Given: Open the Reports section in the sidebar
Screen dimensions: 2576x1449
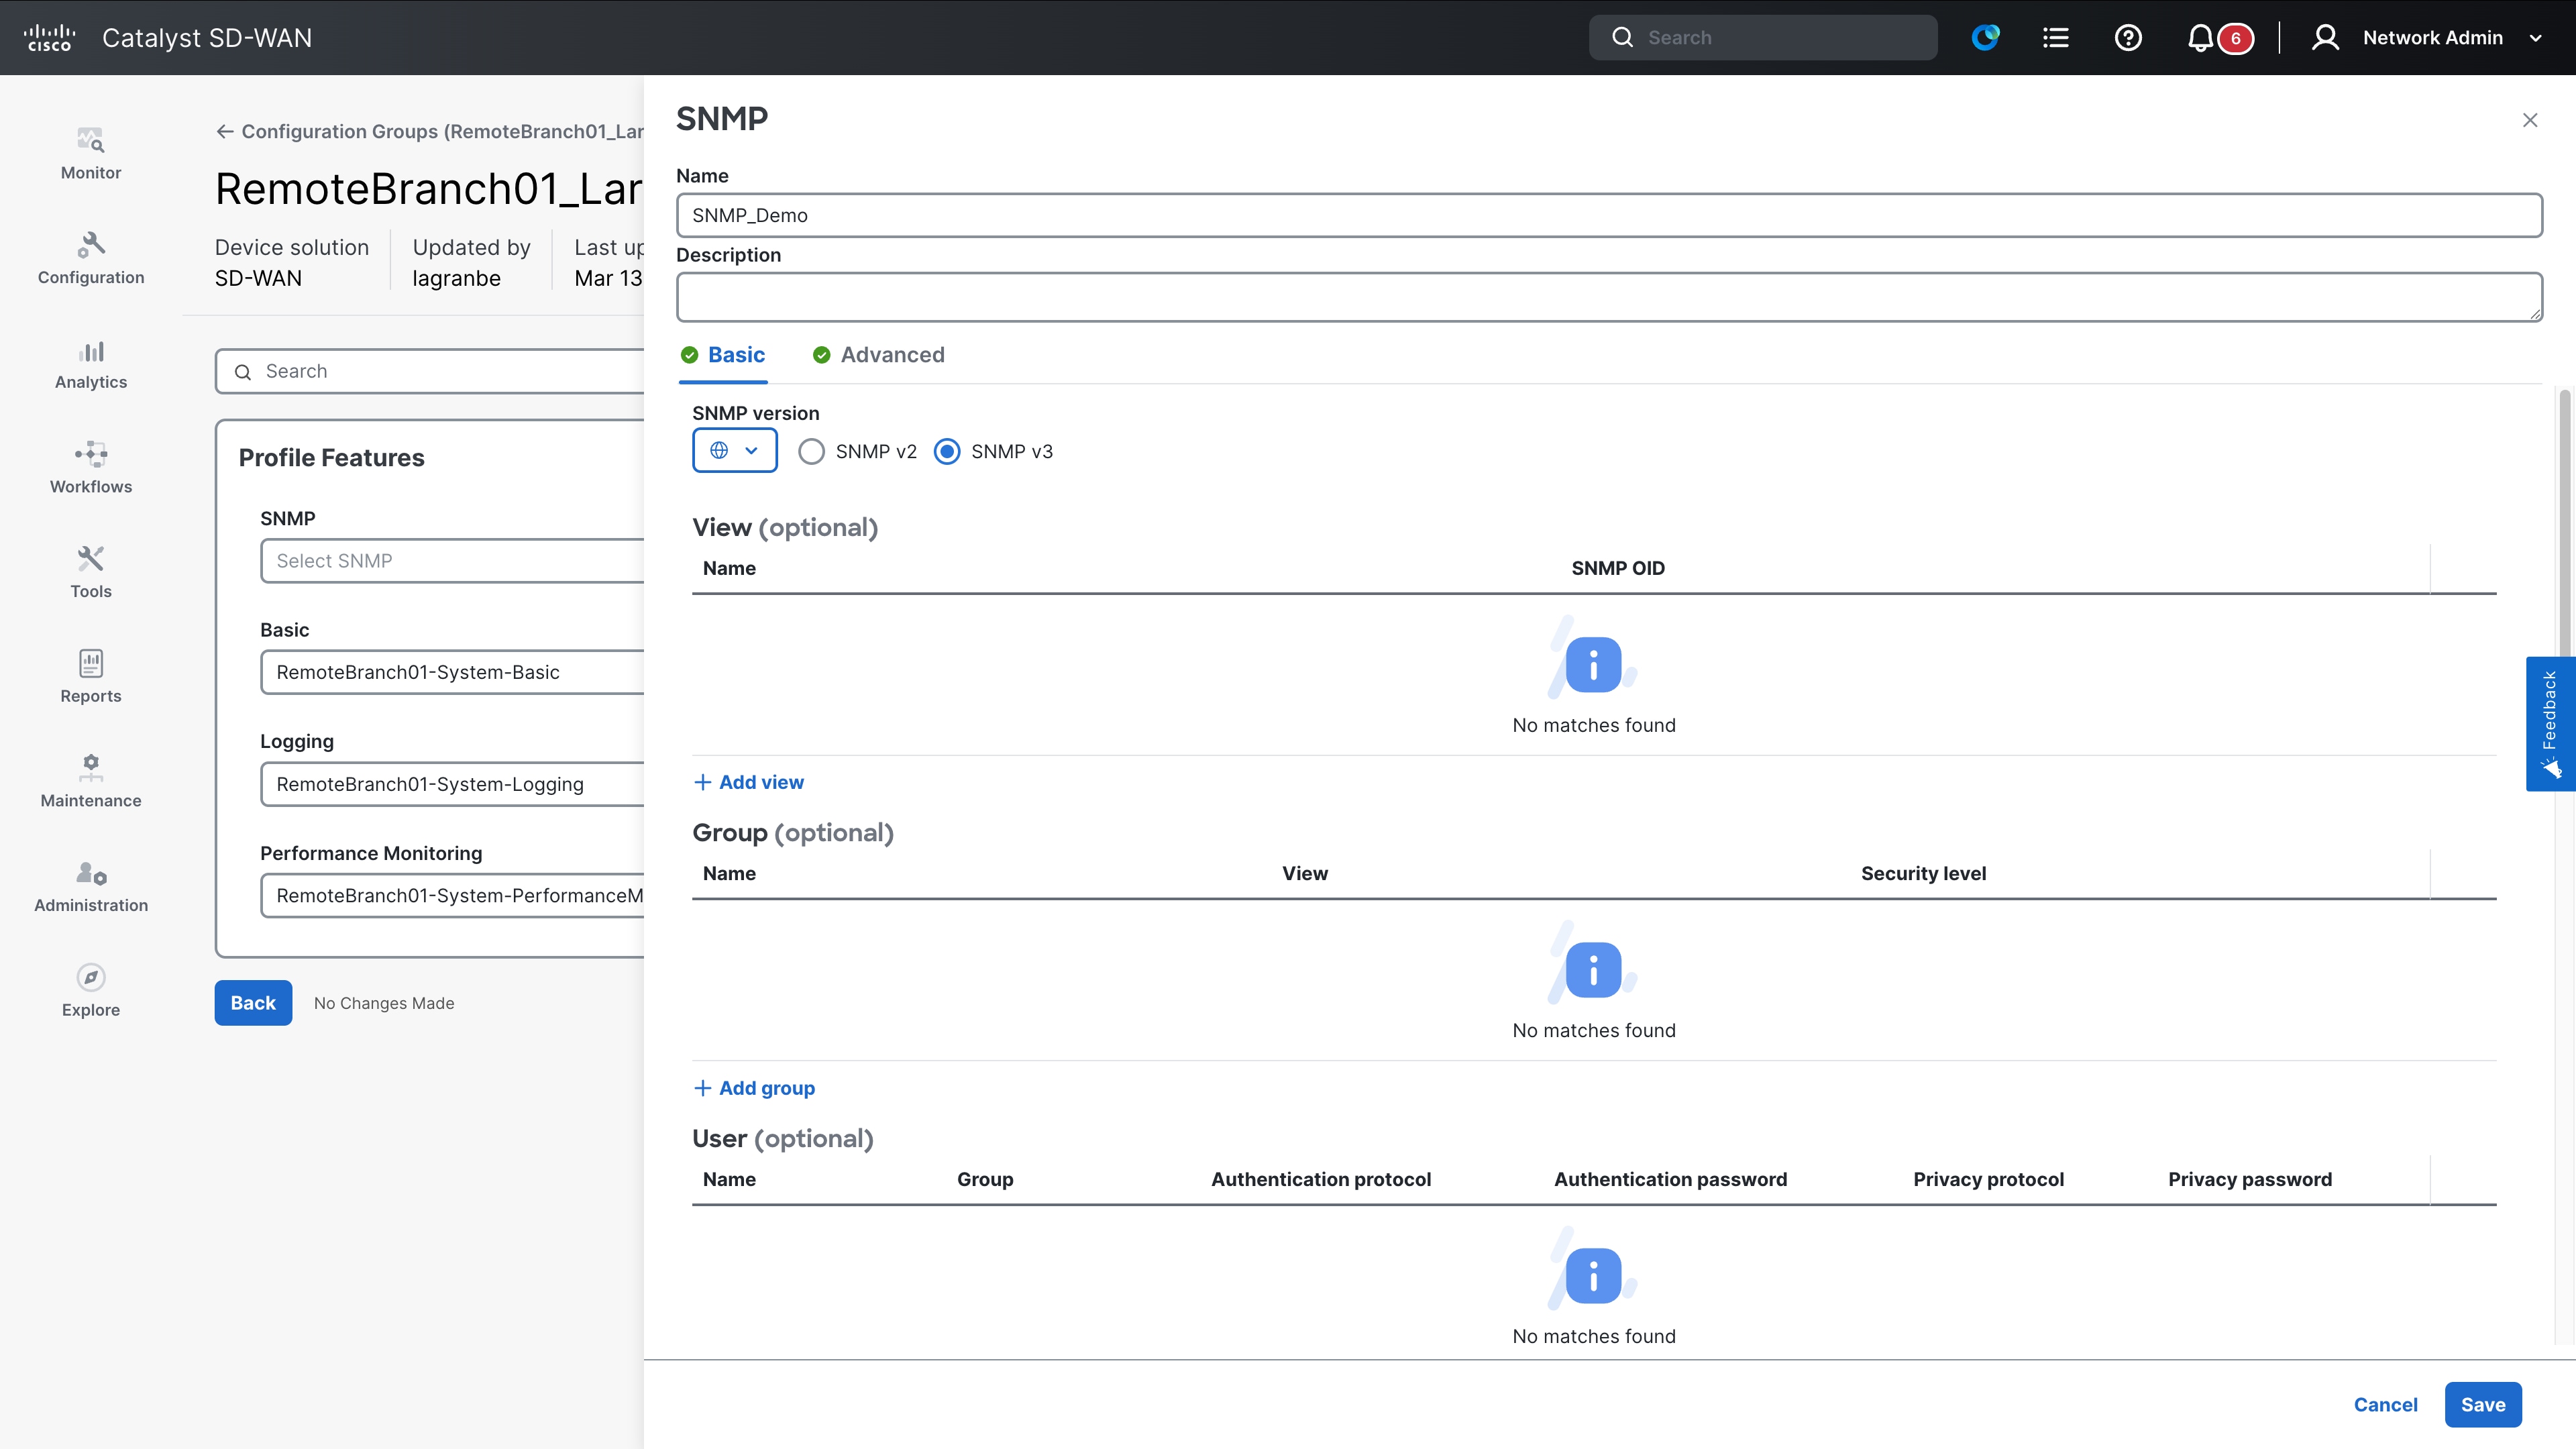Looking at the screenshot, I should click(90, 676).
